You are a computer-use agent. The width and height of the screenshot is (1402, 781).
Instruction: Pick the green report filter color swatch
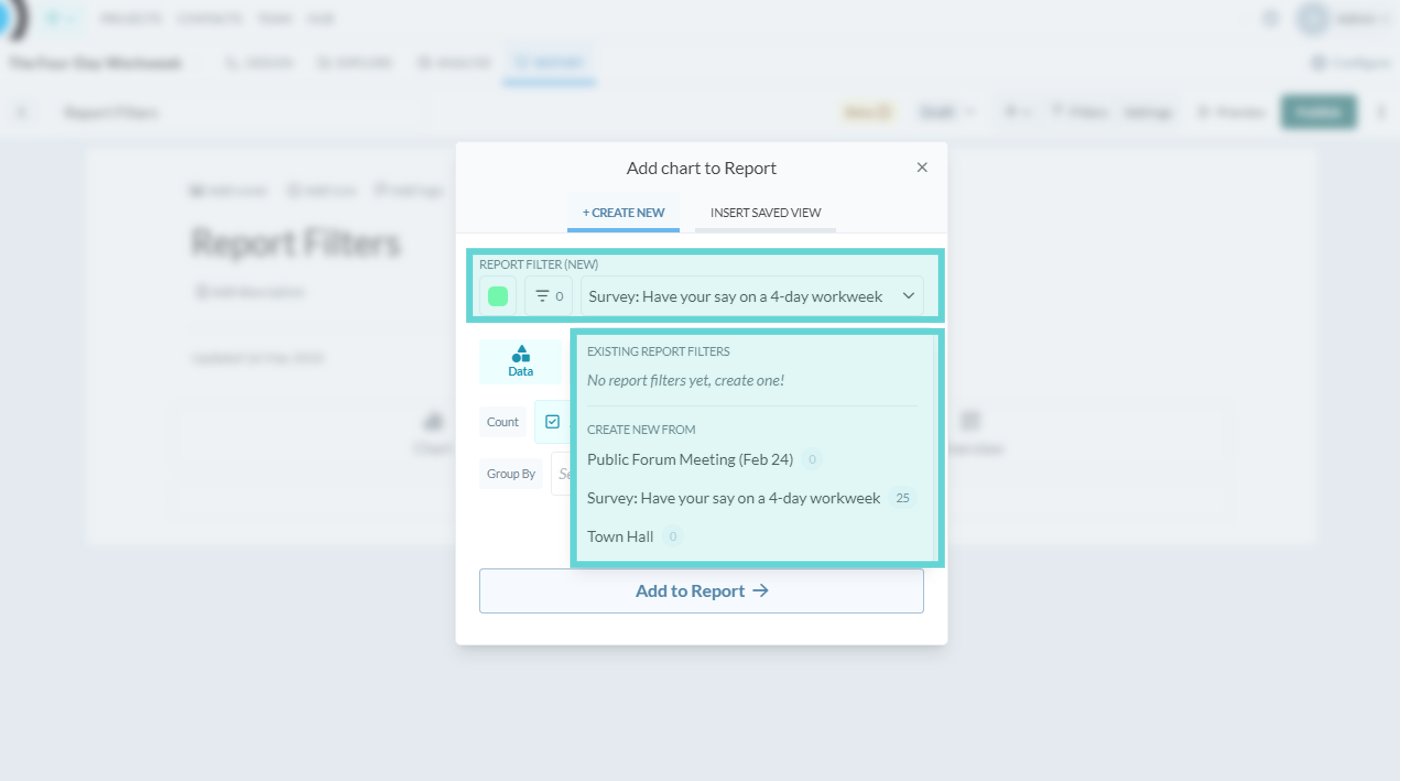pyautogui.click(x=498, y=296)
